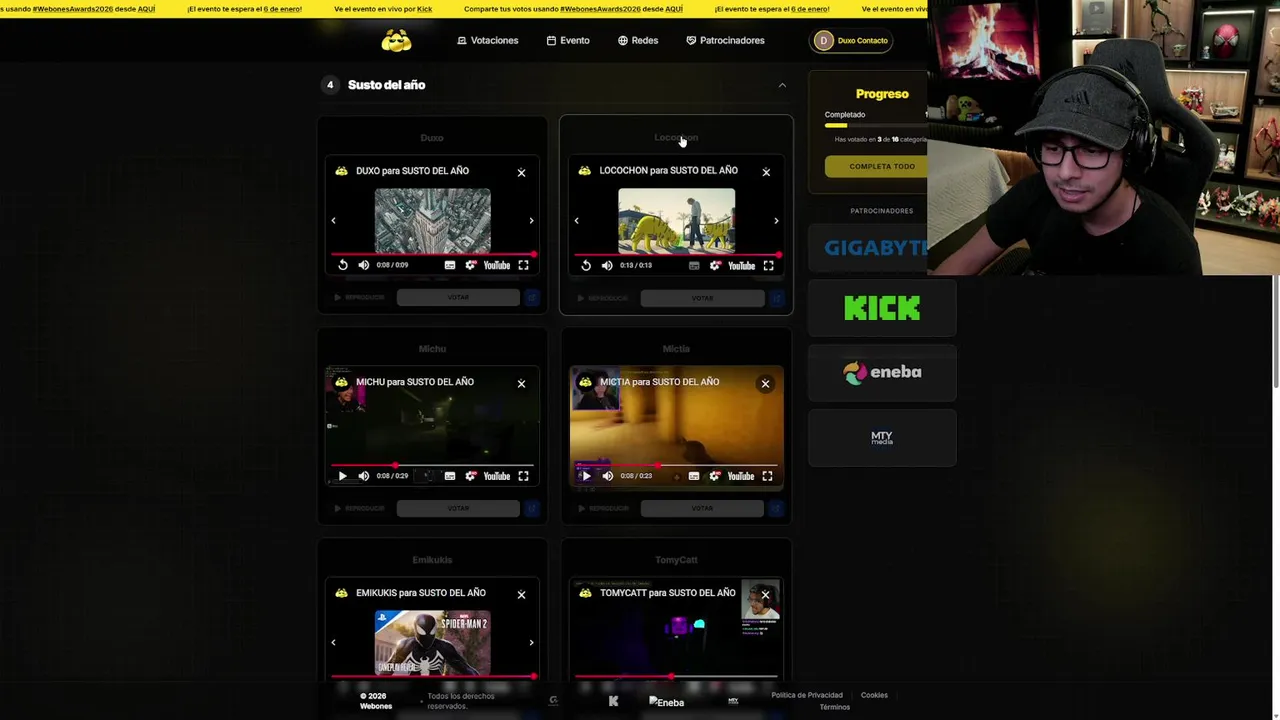Show previous suggestion on DUXO video
The height and width of the screenshot is (720, 1280).
click(334, 220)
